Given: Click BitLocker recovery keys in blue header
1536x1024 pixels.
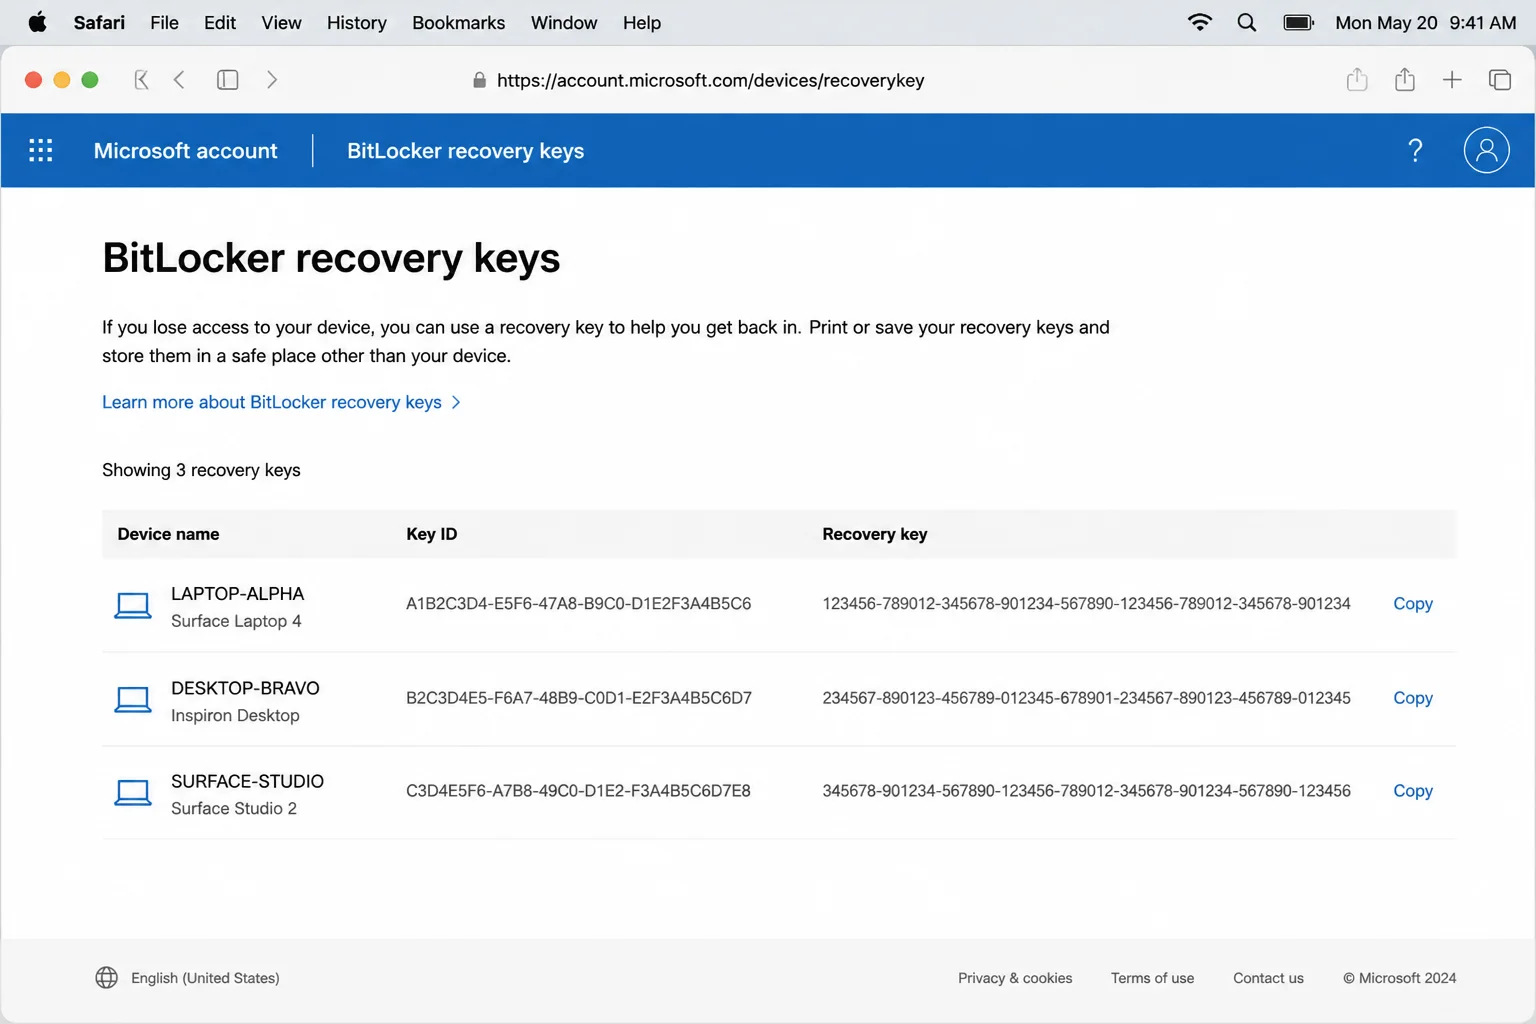Looking at the screenshot, I should point(466,151).
